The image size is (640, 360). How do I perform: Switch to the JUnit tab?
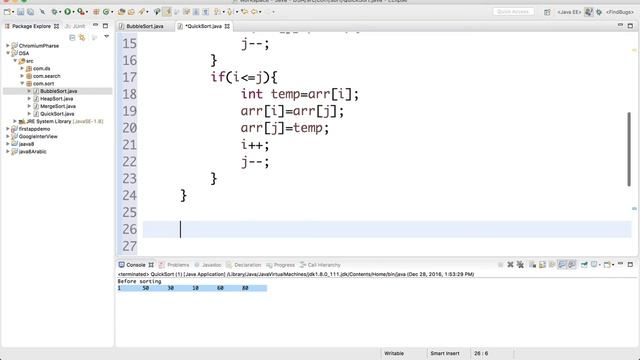(75, 26)
